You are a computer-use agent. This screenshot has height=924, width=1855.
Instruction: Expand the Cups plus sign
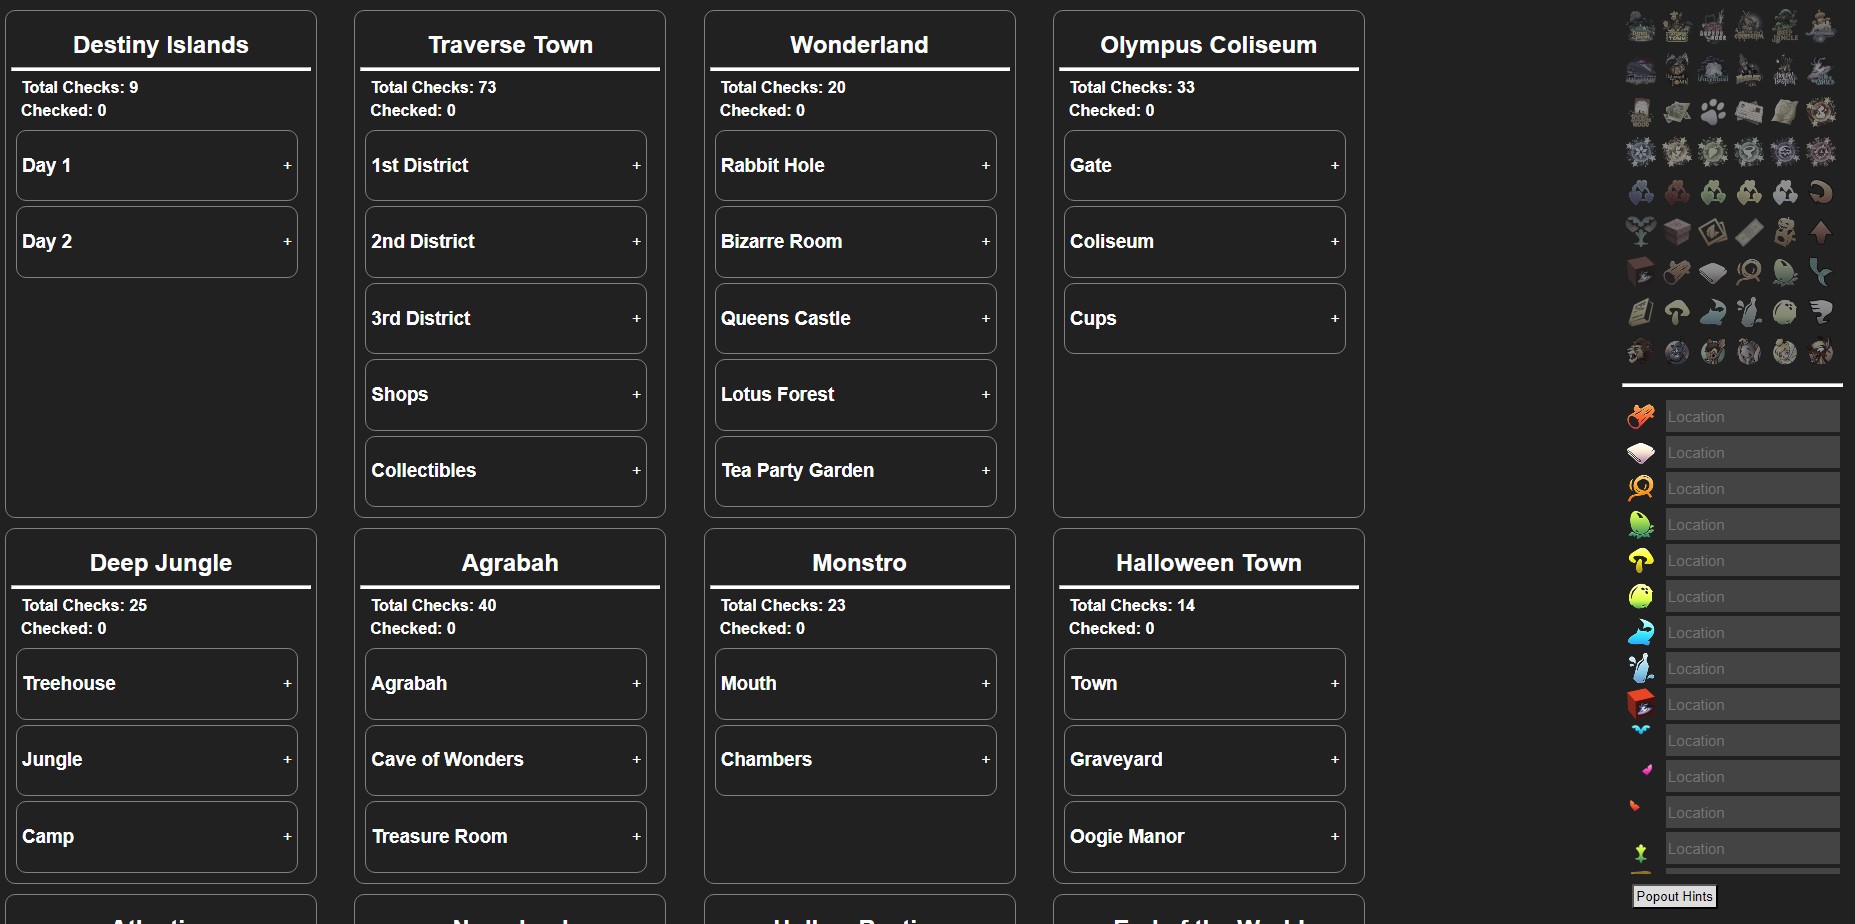tap(1334, 319)
